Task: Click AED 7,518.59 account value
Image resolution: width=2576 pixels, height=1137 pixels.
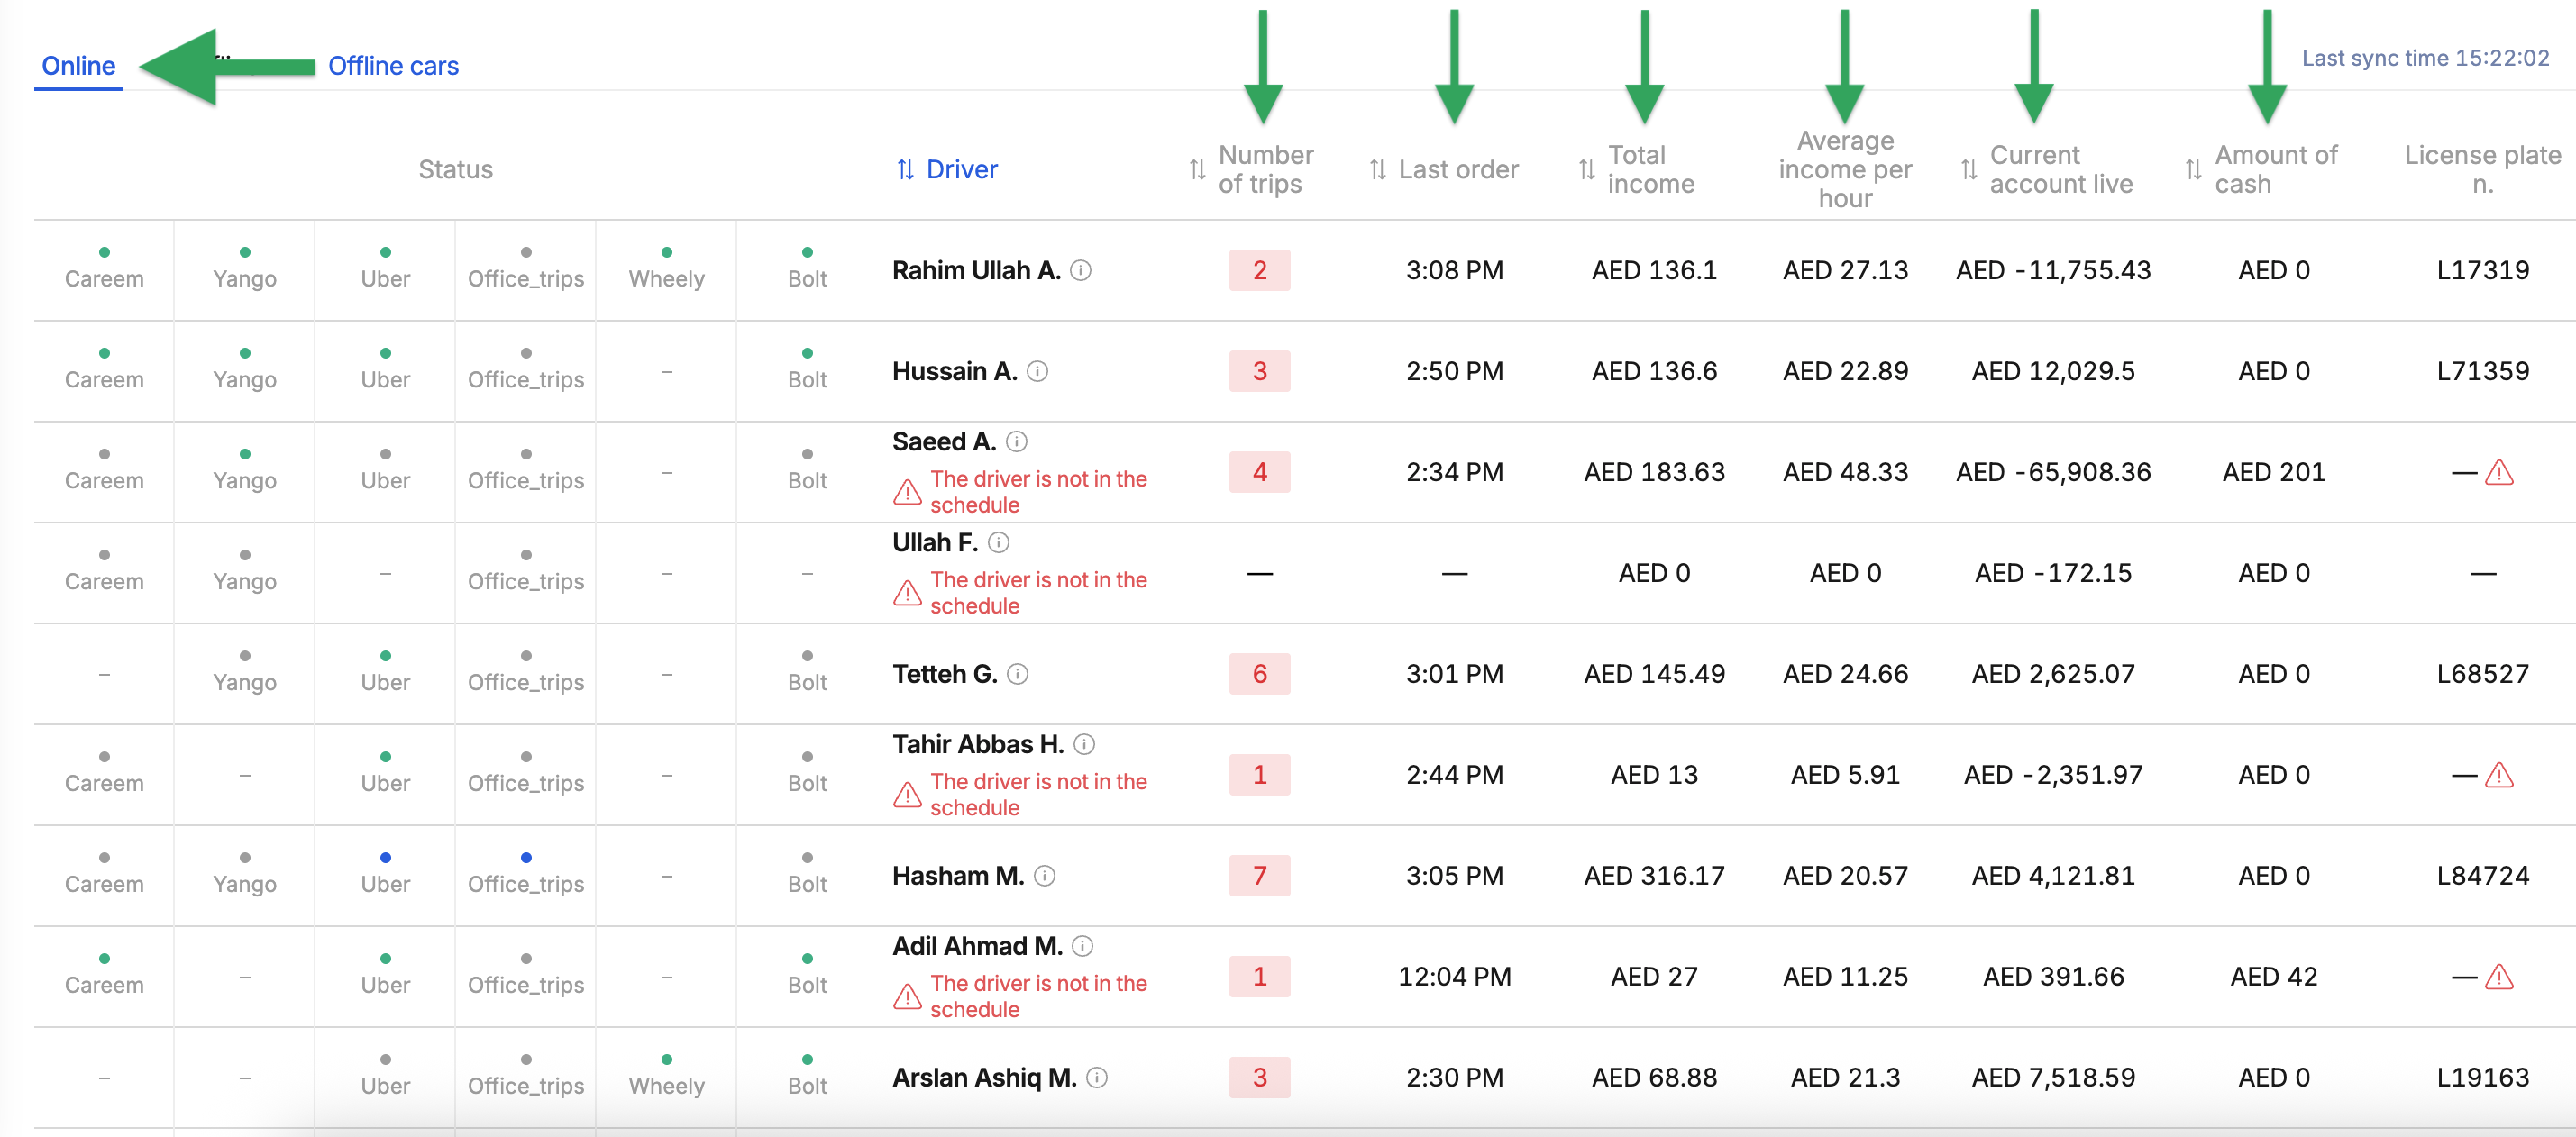Action: tap(2053, 1078)
